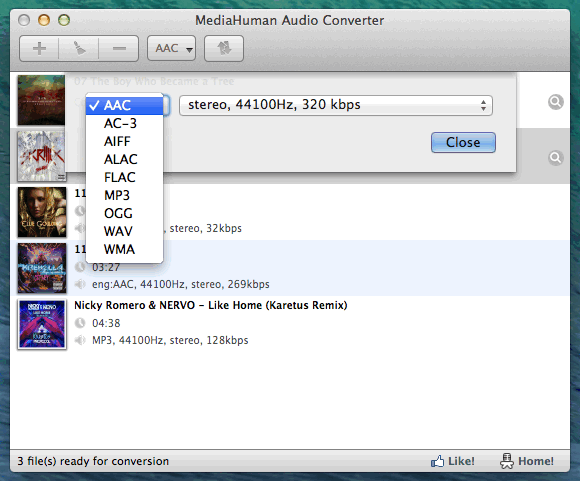Select the Nicky Romero & NERVO track title
The height and width of the screenshot is (481, 580).
point(211,305)
